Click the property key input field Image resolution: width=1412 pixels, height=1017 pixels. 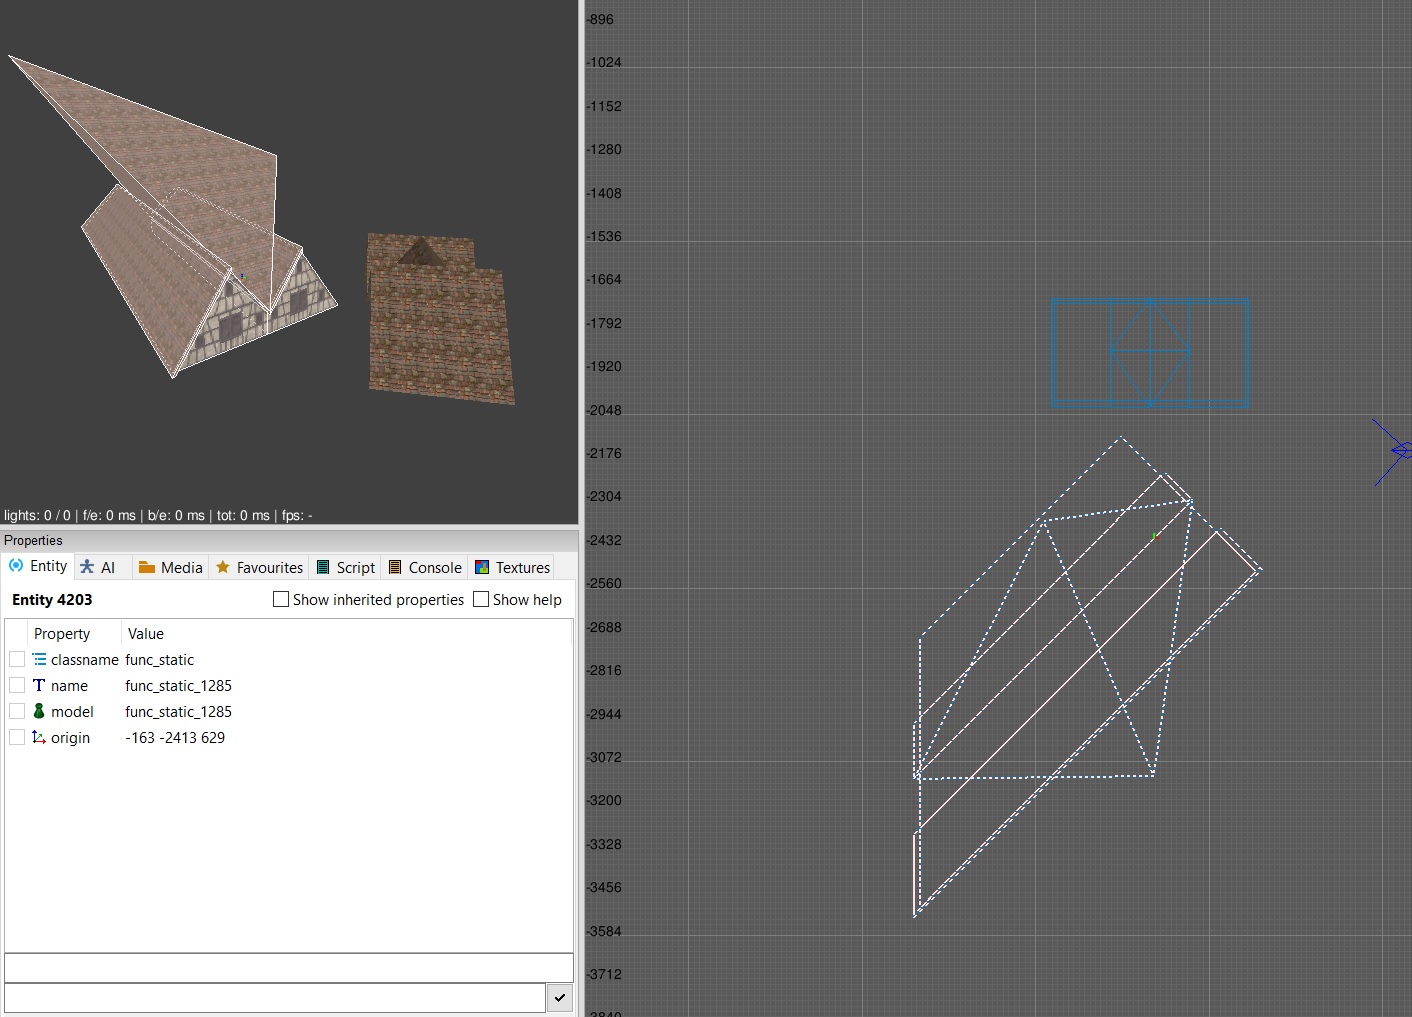pyautogui.click(x=288, y=967)
